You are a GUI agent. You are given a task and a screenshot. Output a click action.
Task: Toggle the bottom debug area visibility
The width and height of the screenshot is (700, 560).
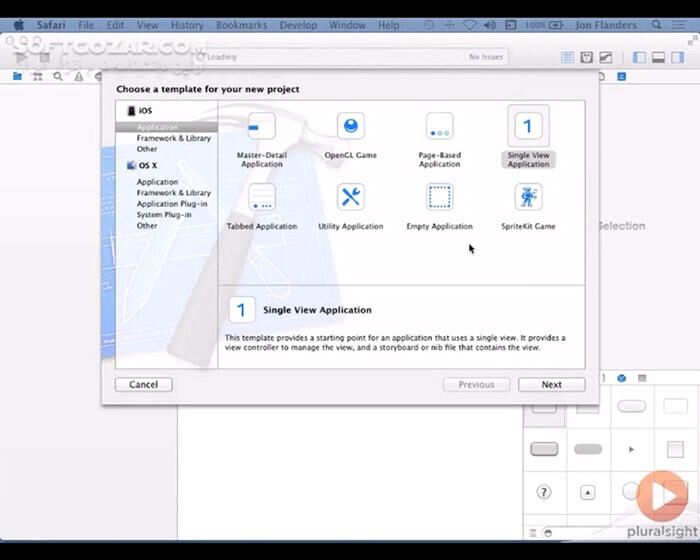point(659,58)
